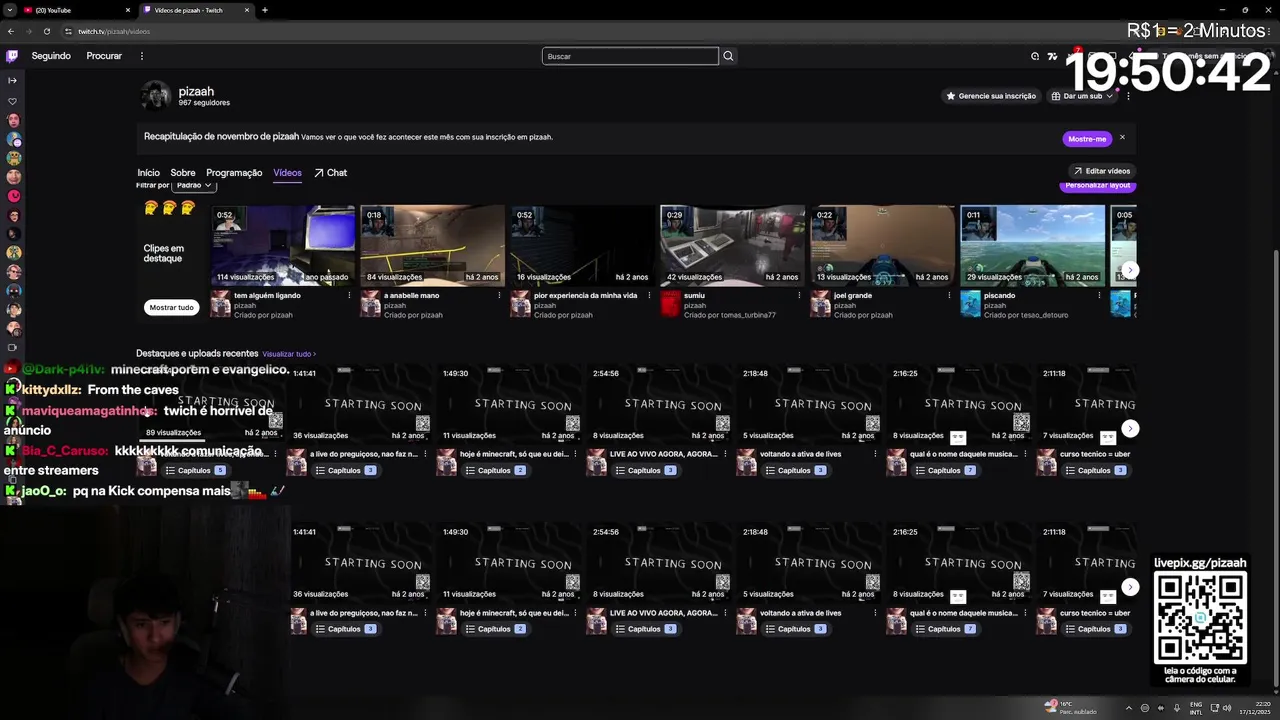Click the '967 seguidores' text
1280x720 pixels.
204,103
